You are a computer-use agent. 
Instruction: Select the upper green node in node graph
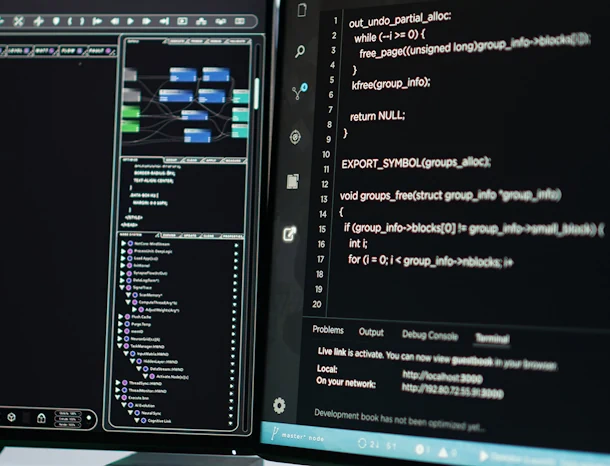[x=131, y=112]
